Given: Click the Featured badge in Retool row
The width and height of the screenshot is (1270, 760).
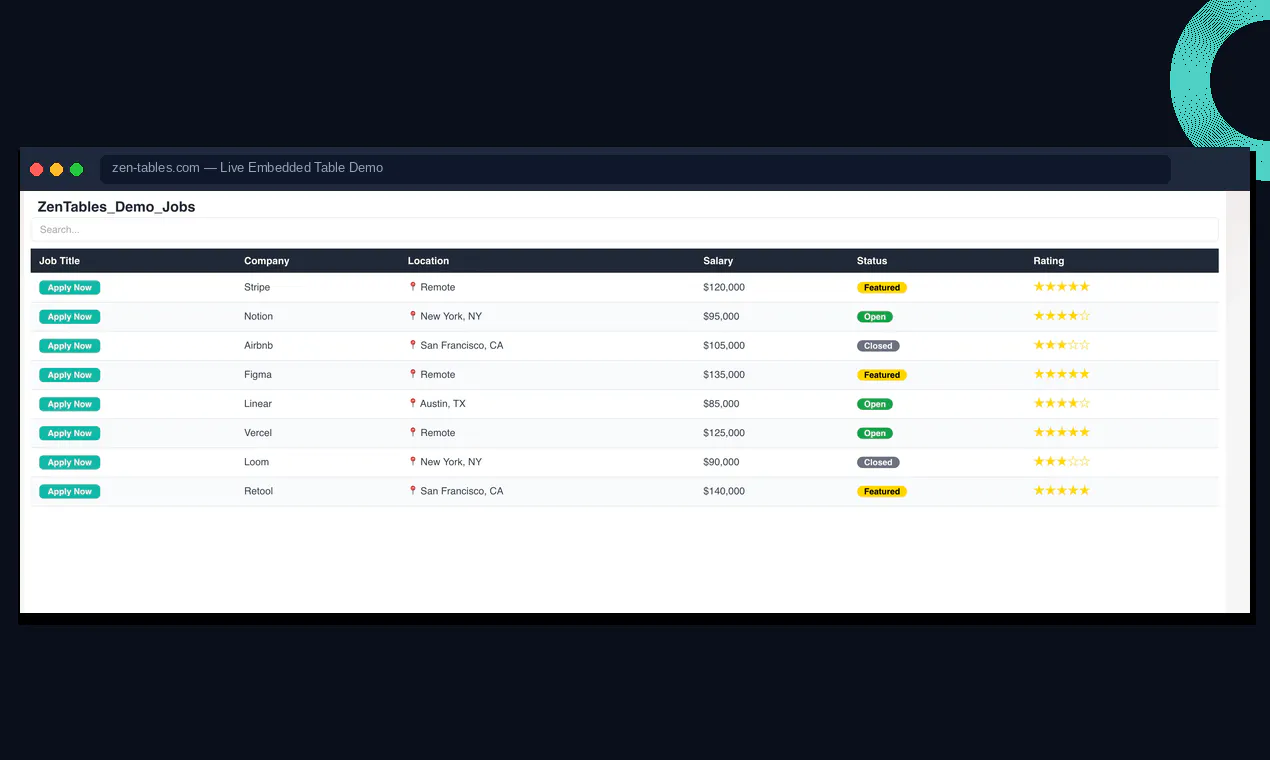Looking at the screenshot, I should point(882,491).
